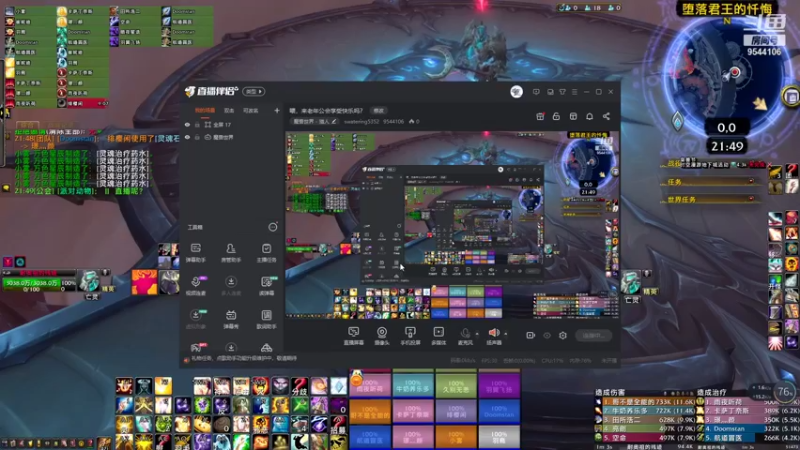Screen dimensions: 800x450
Task: Open the 横屏 mode selector beside the logo
Action: click(254, 92)
